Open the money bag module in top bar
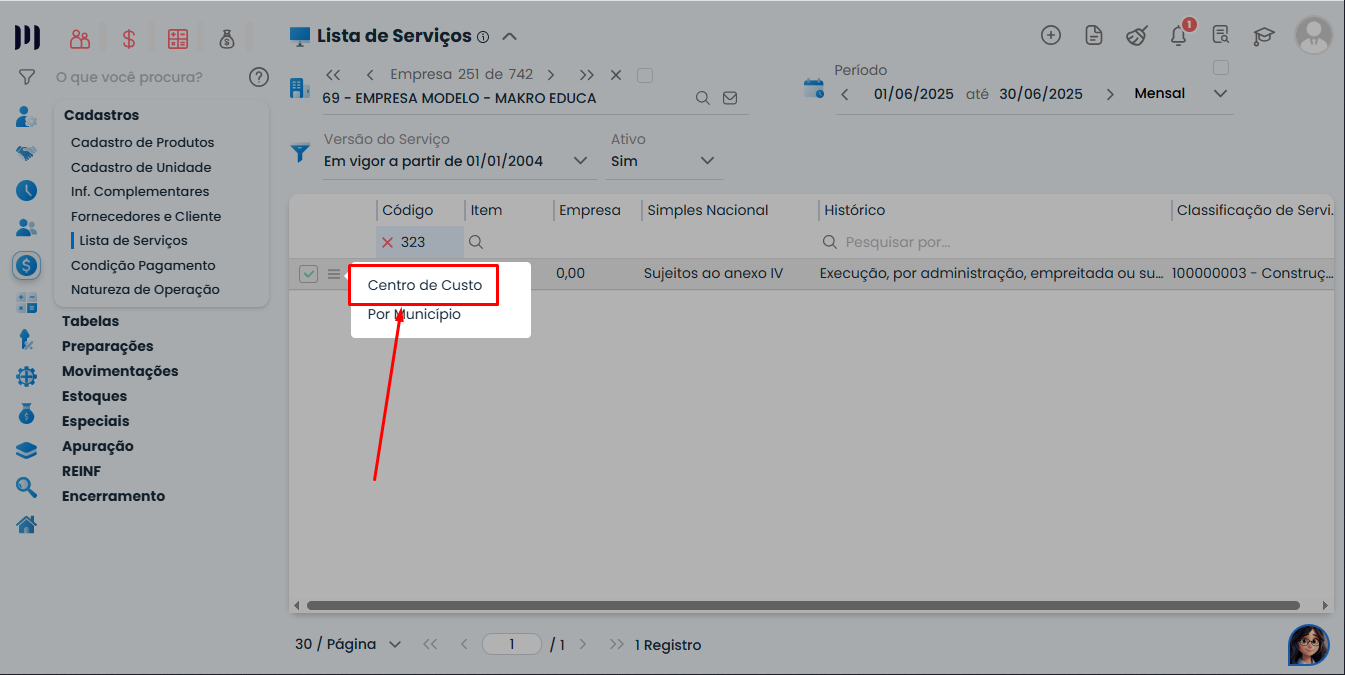The image size is (1345, 675). (x=227, y=39)
